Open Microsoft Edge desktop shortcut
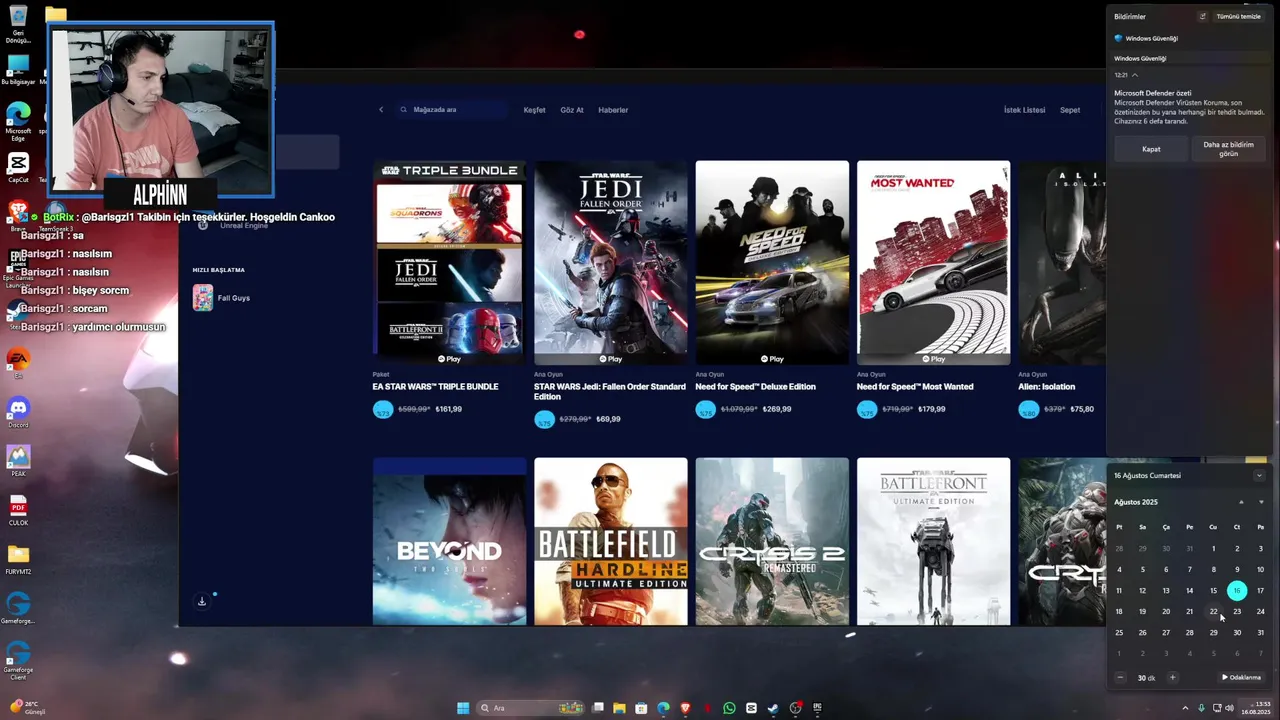This screenshot has height=720, width=1280. coord(18,120)
